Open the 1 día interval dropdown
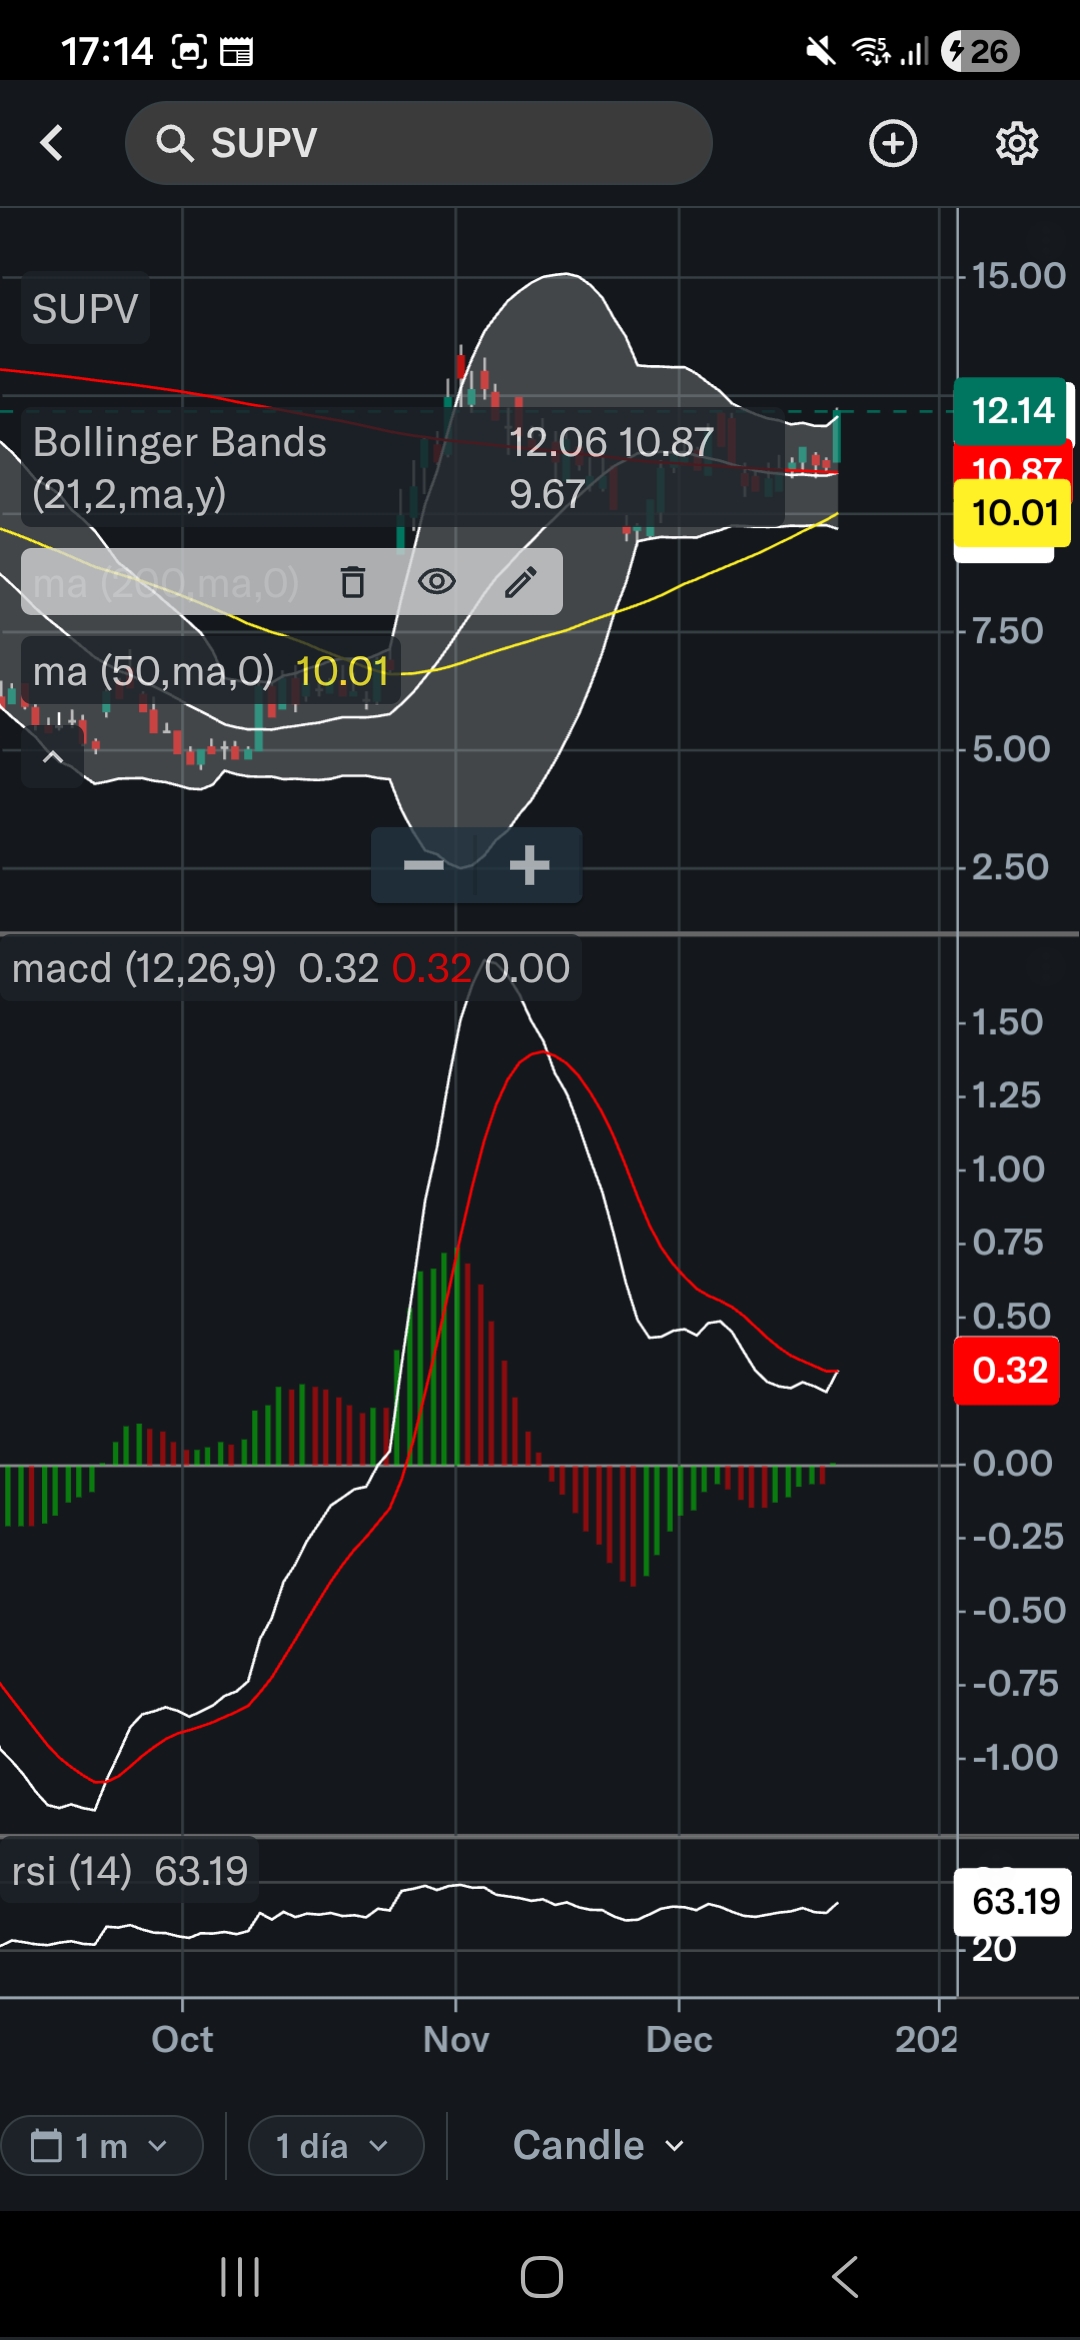The height and width of the screenshot is (2340, 1080). click(335, 2146)
